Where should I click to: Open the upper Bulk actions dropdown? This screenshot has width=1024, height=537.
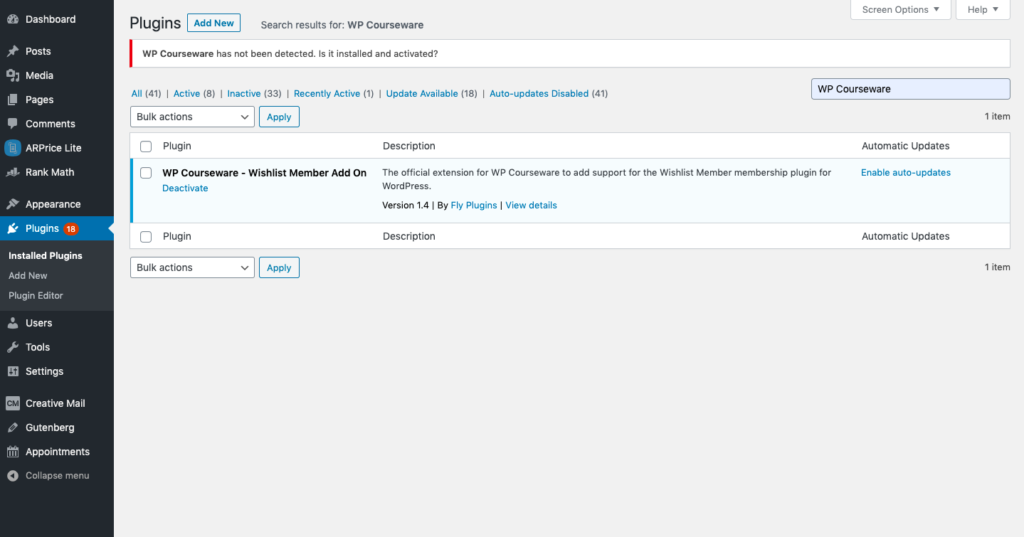click(x=192, y=117)
